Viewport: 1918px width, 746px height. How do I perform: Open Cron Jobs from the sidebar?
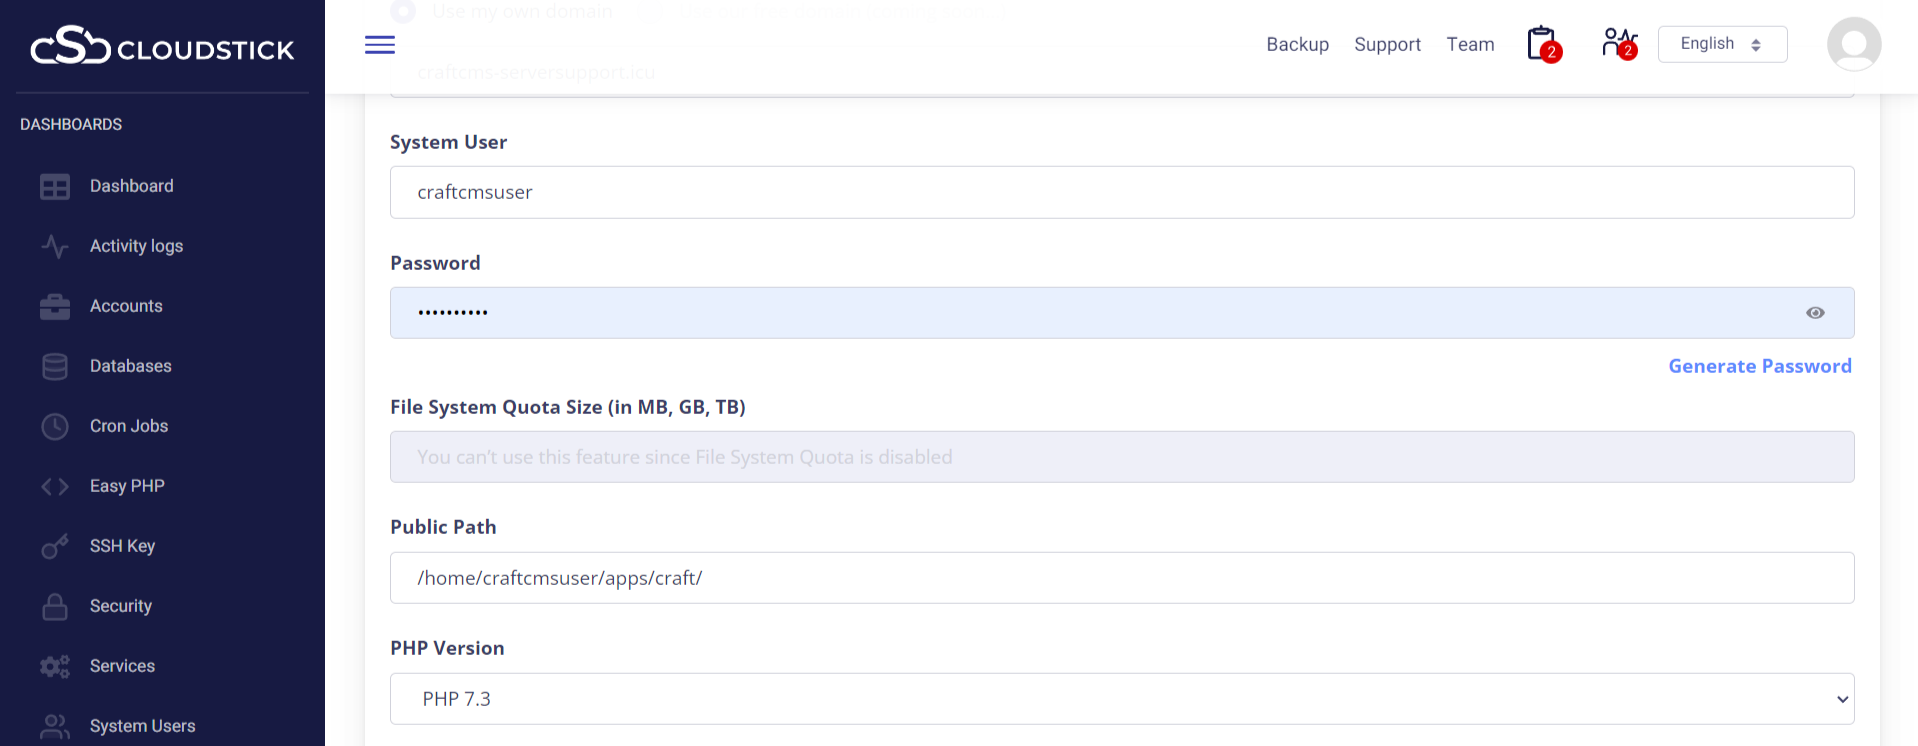[x=129, y=426]
